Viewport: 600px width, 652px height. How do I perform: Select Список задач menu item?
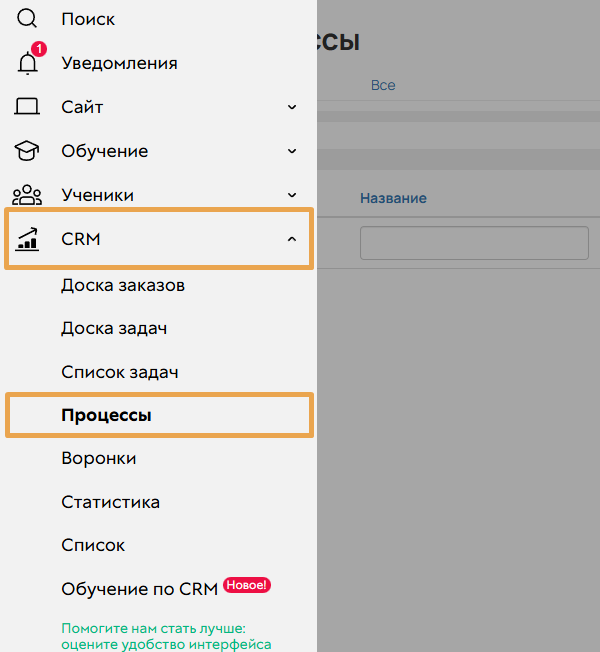119,372
